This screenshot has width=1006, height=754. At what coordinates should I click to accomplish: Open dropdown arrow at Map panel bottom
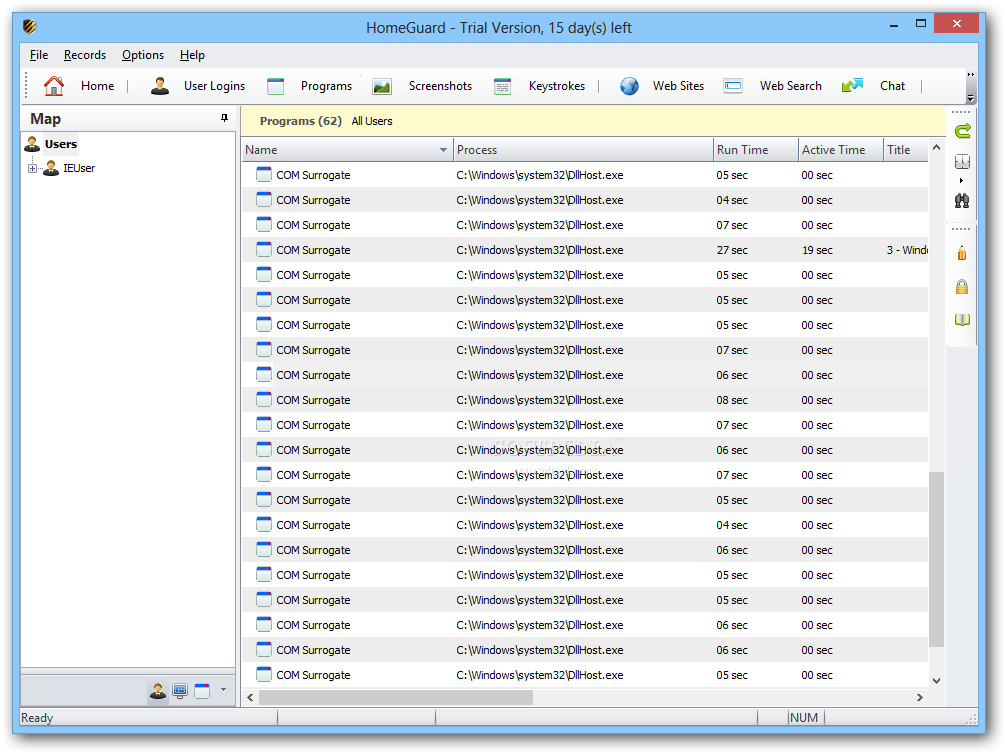[x=223, y=690]
